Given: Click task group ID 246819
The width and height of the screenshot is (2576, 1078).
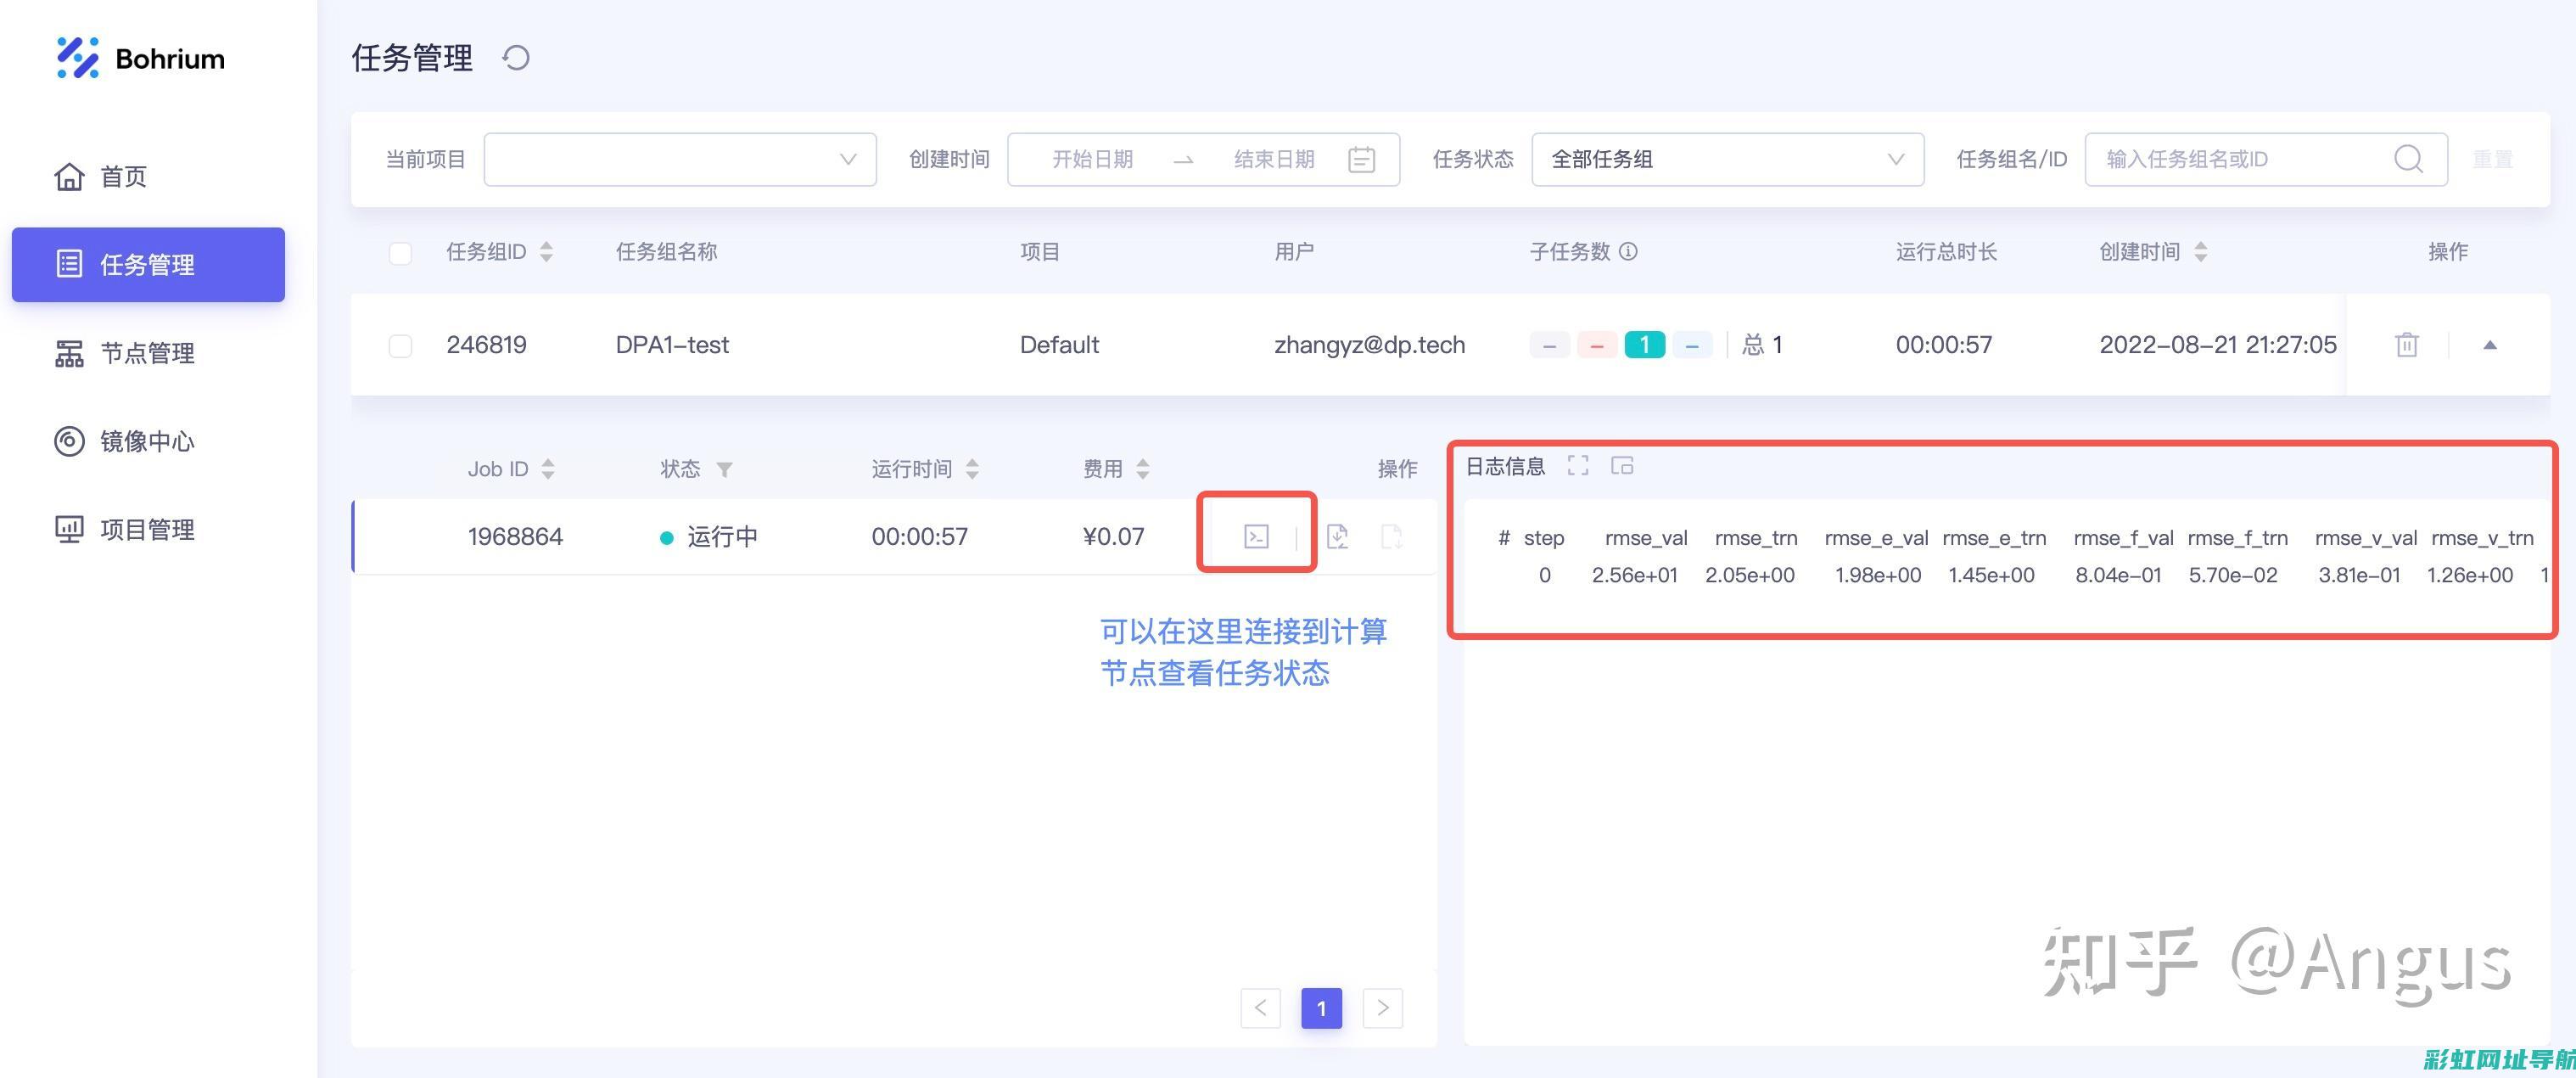Looking at the screenshot, I should click(486, 345).
